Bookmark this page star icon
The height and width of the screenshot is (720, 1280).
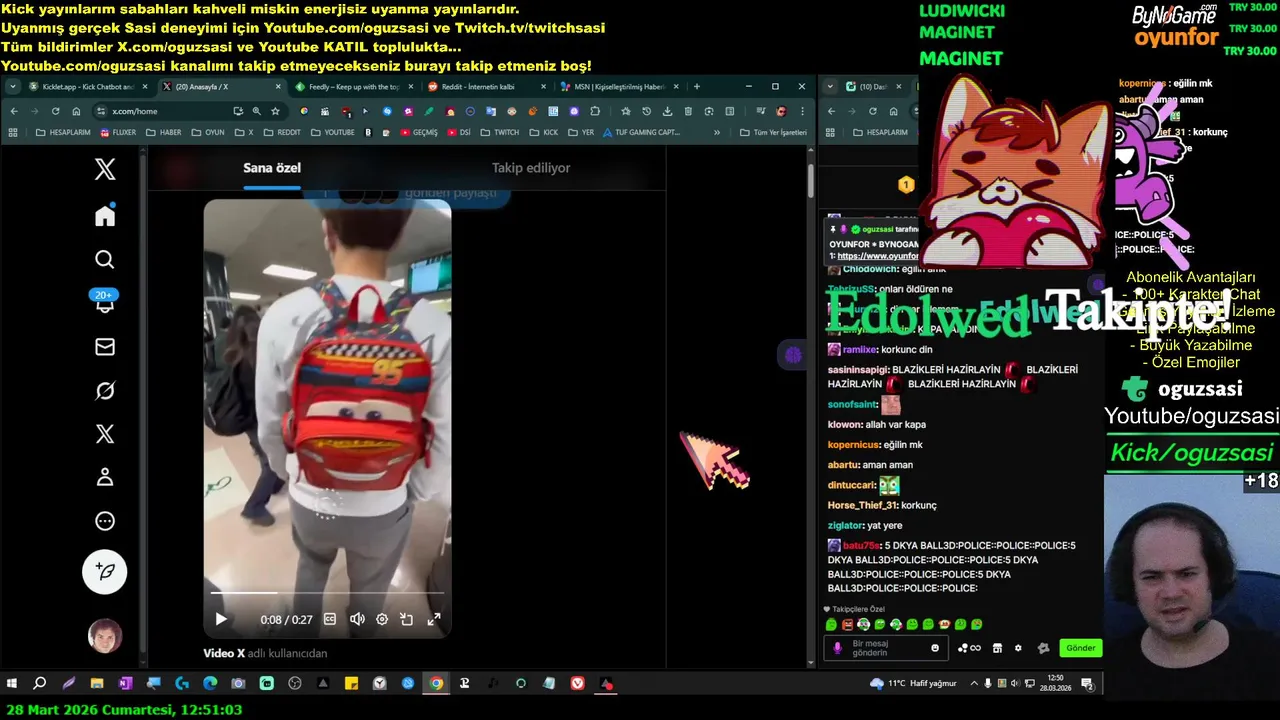click(275, 111)
